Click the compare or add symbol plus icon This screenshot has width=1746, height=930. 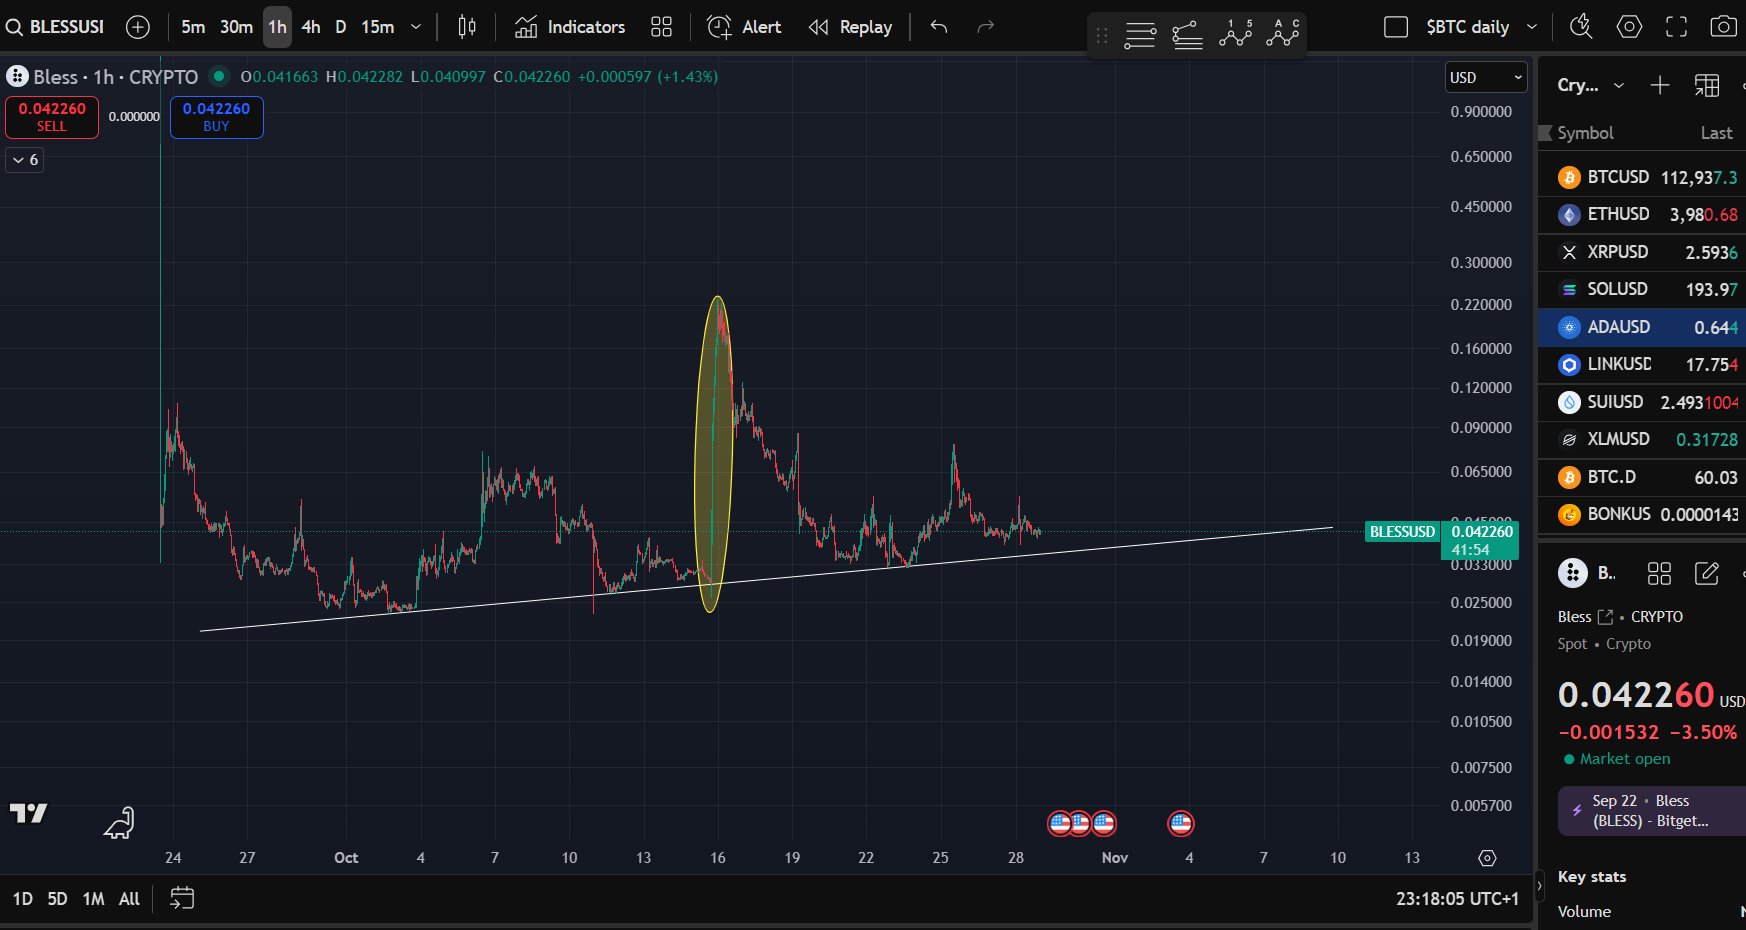click(x=138, y=27)
